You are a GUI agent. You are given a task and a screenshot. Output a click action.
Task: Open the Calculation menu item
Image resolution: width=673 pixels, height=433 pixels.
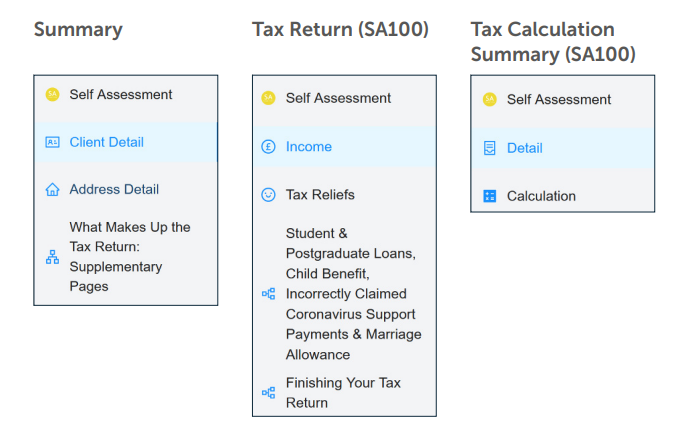pos(562,196)
